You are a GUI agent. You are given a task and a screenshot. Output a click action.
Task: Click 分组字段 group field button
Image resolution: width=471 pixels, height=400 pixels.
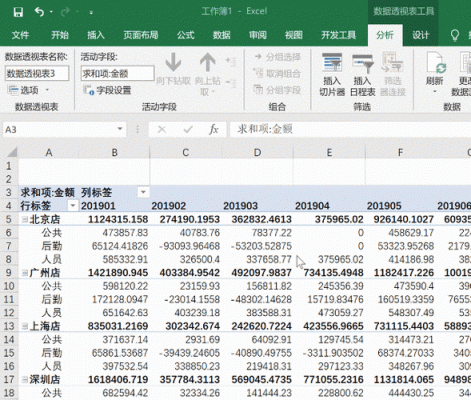pos(277,90)
